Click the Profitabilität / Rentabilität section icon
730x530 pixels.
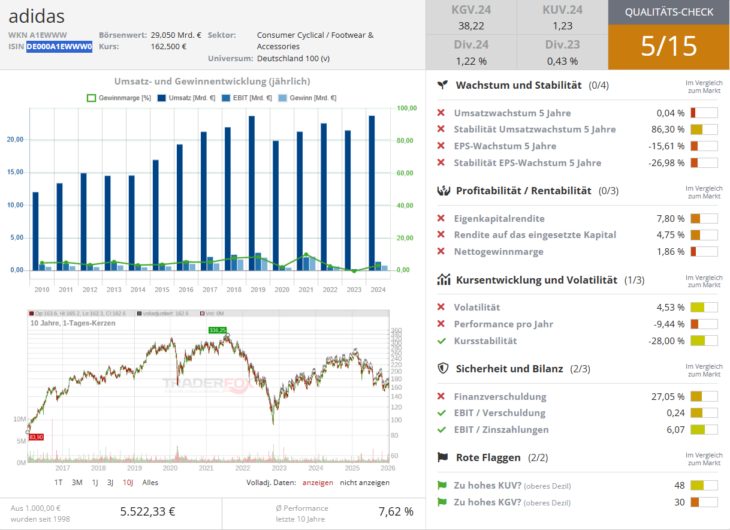pyautogui.click(x=442, y=190)
